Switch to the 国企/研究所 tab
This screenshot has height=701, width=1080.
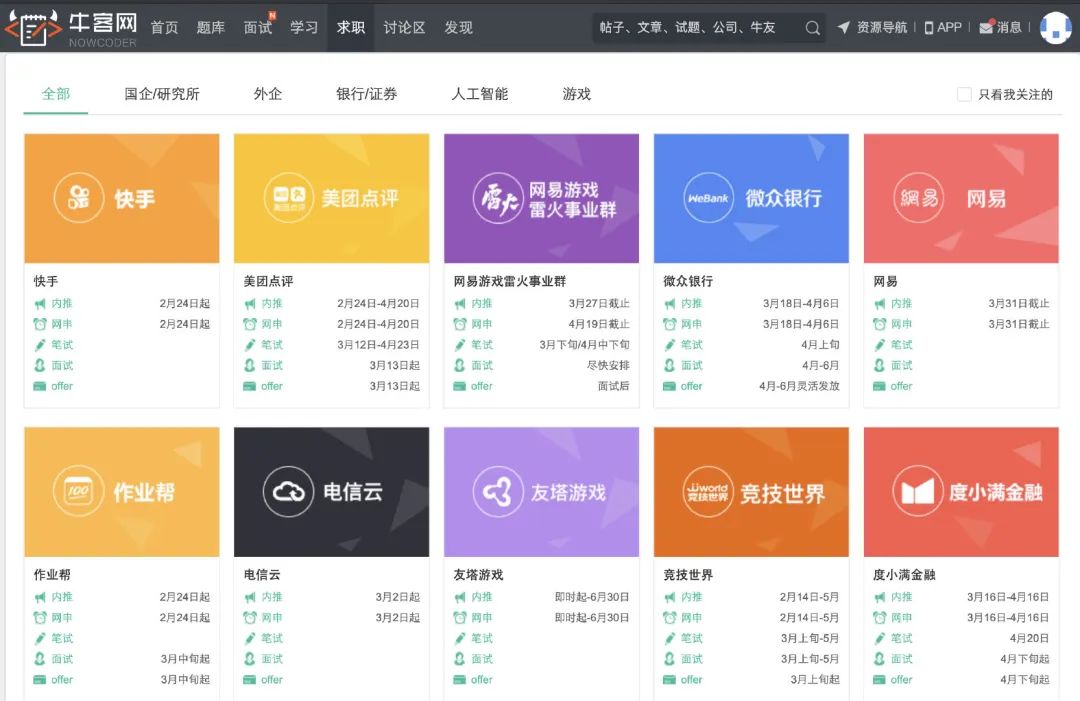162,94
